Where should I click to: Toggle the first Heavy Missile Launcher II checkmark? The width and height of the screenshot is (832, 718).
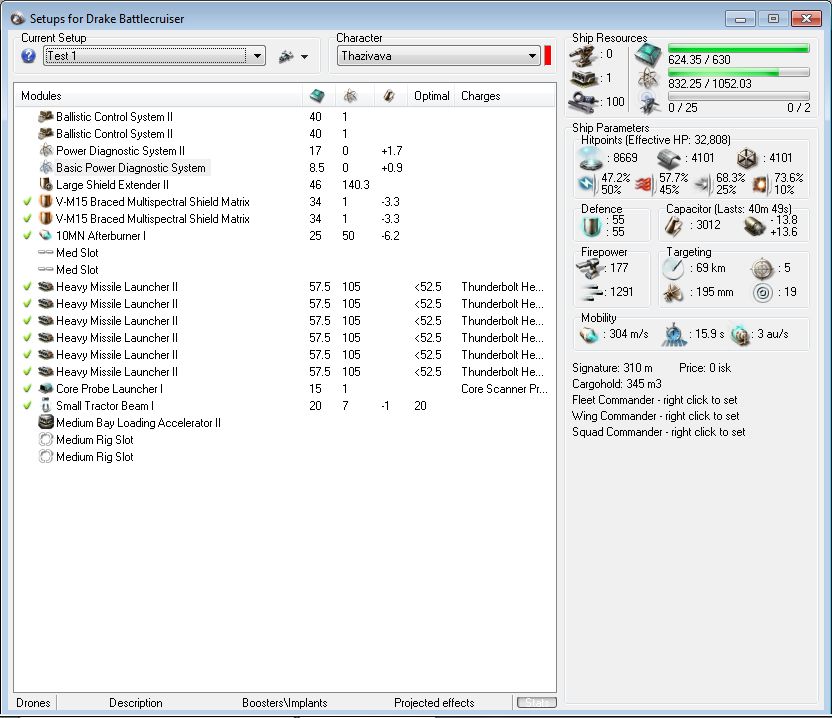pyautogui.click(x=28, y=287)
